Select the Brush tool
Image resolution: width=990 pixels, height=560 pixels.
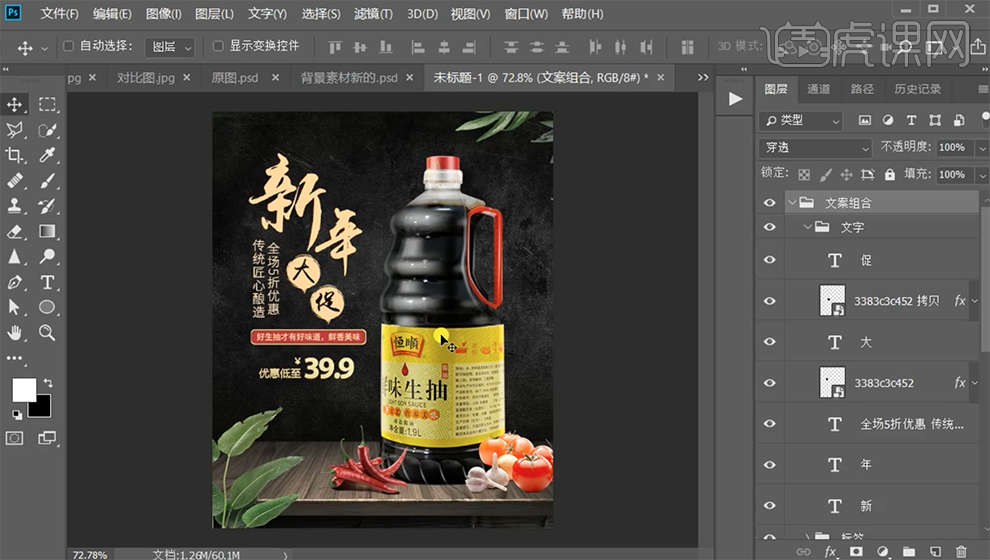[x=47, y=181]
